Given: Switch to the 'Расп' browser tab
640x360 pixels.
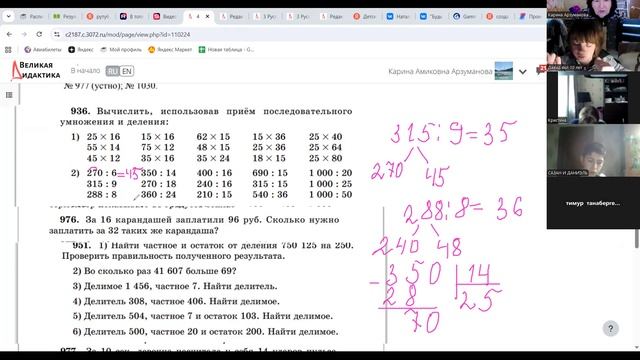Looking at the screenshot, I should (x=32, y=17).
